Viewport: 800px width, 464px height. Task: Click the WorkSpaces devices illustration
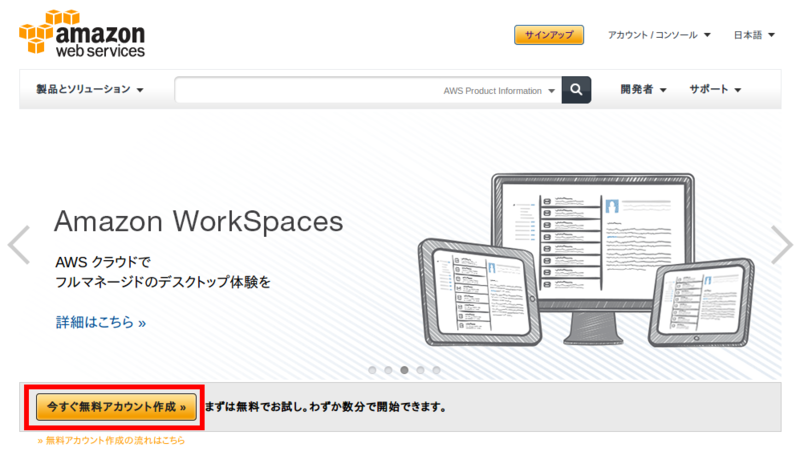pos(586,260)
